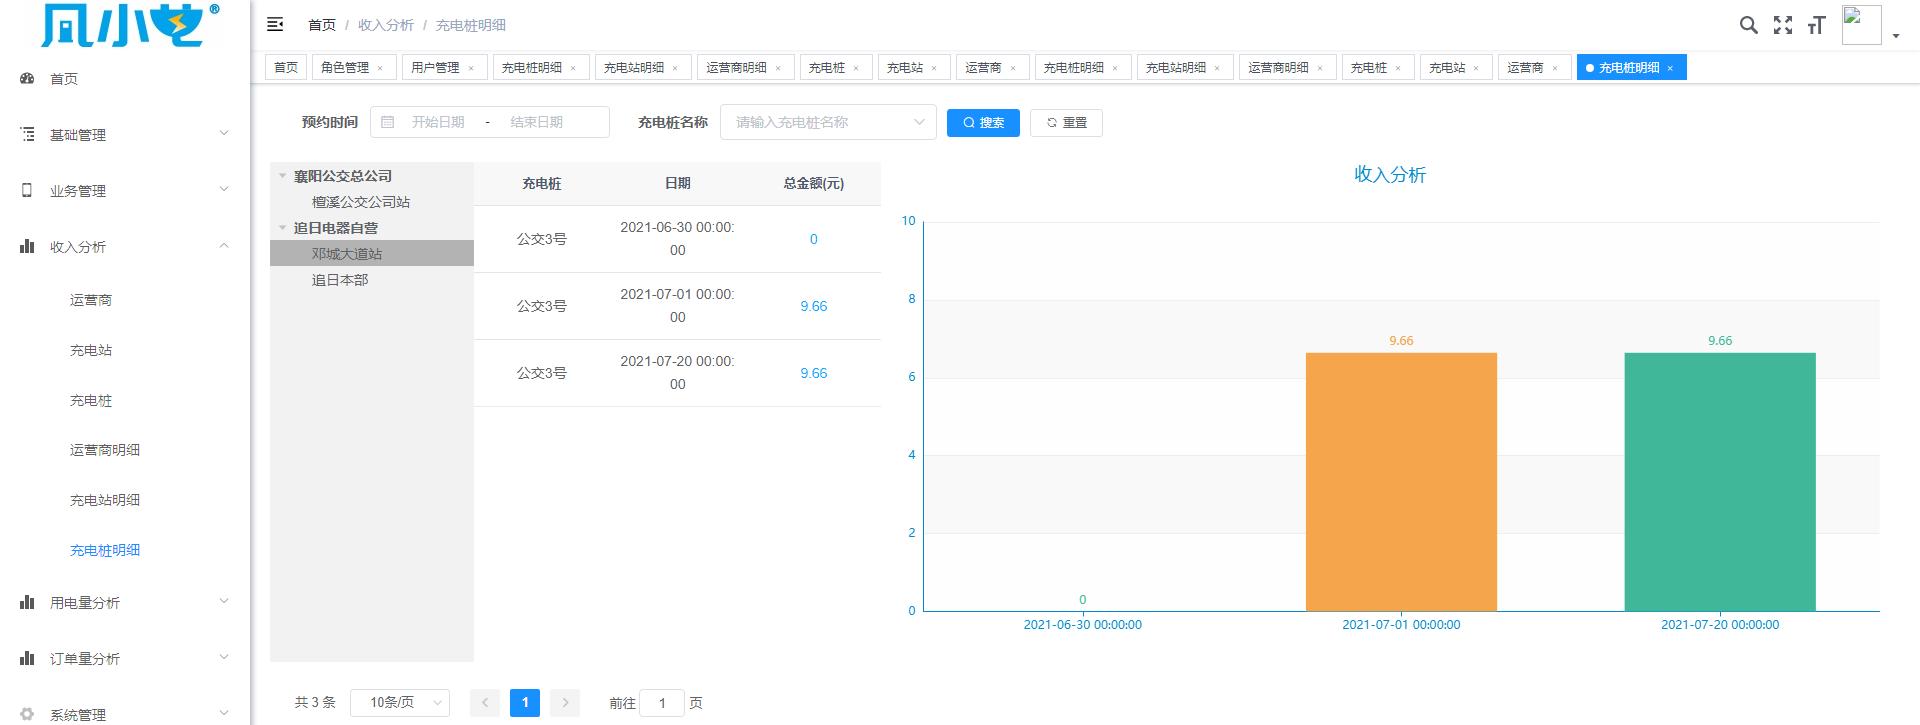Open the 充电桩名称 dropdown

click(x=827, y=122)
